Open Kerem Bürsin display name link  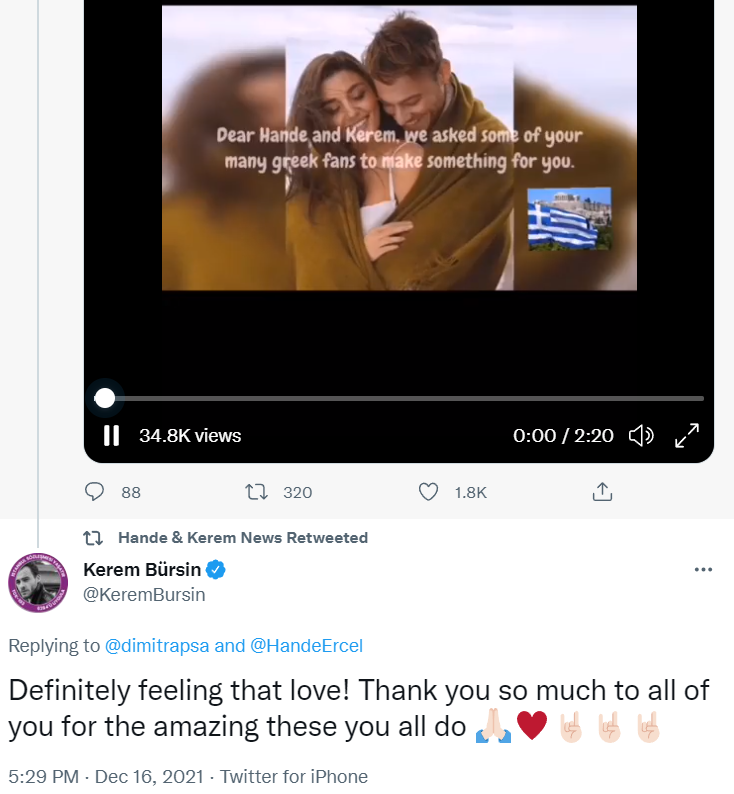(x=141, y=570)
